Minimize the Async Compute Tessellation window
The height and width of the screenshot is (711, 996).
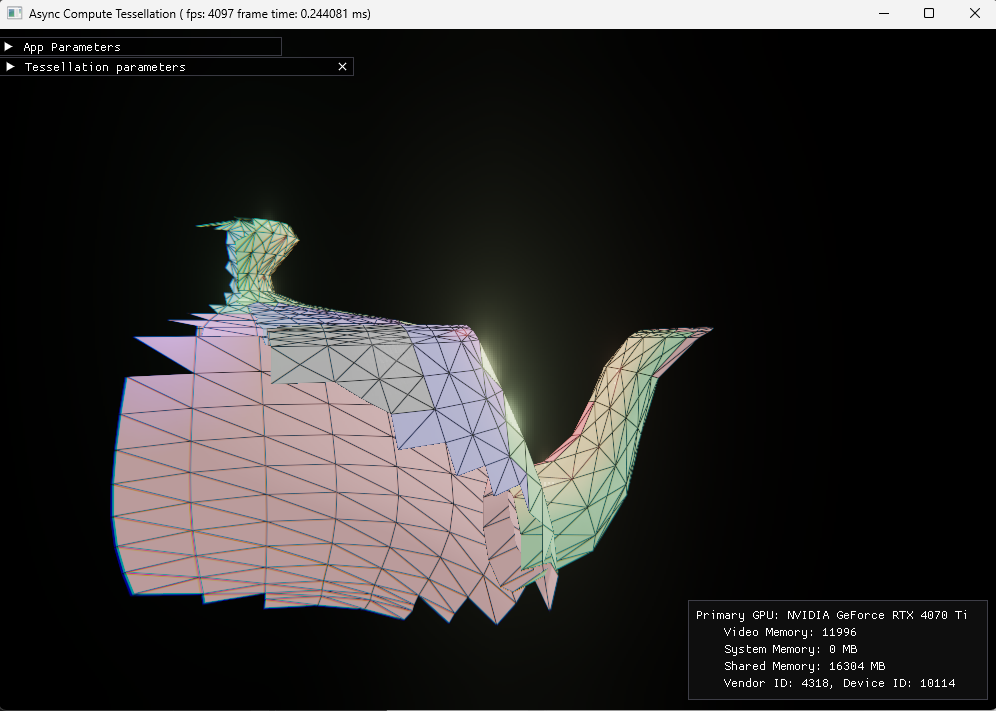pos(883,13)
